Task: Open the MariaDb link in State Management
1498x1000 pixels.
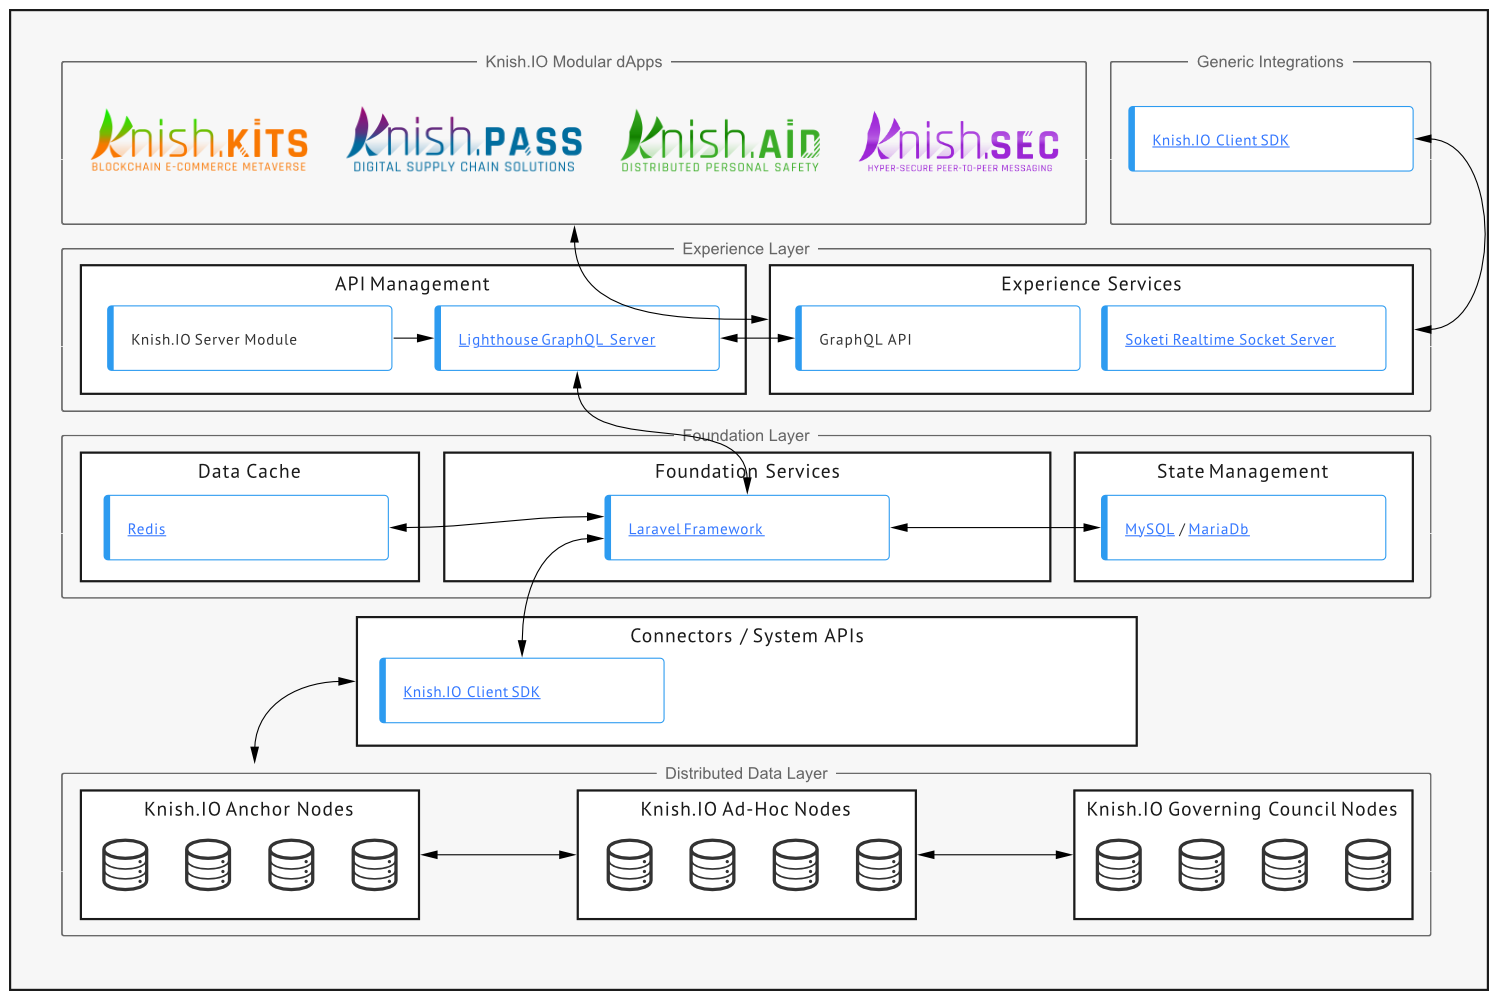Action: pyautogui.click(x=1218, y=529)
